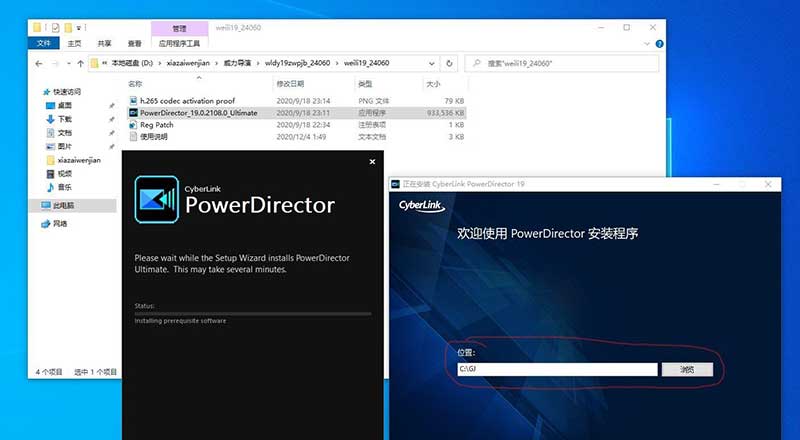Click the installer window title bar icon
The image size is (800, 440).
point(395,184)
